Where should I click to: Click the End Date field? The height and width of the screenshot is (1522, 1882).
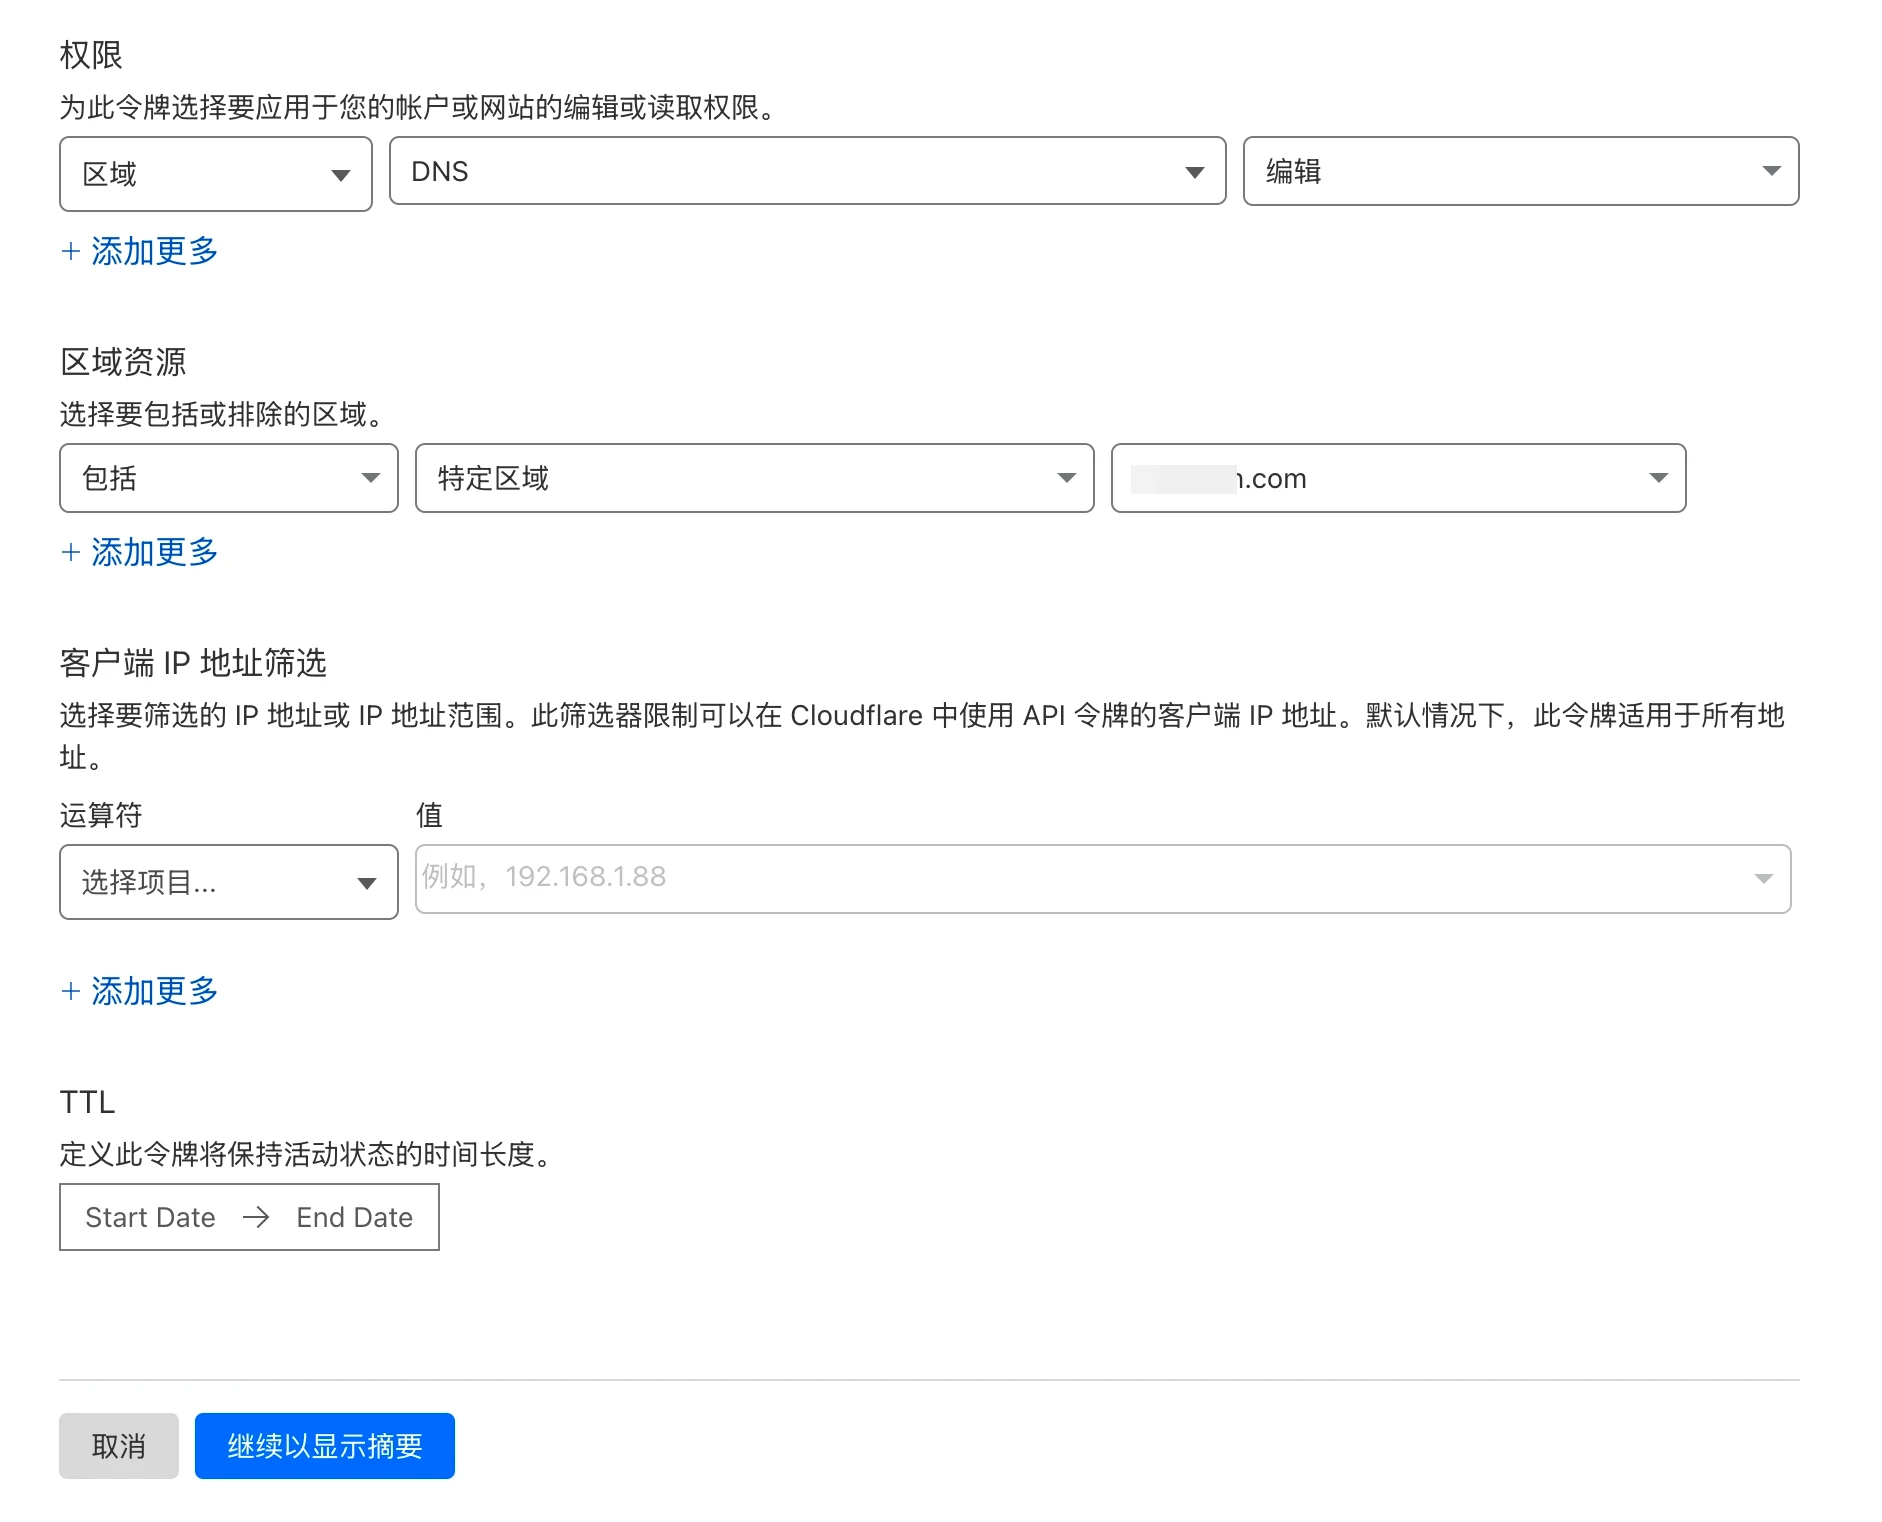pos(354,1217)
